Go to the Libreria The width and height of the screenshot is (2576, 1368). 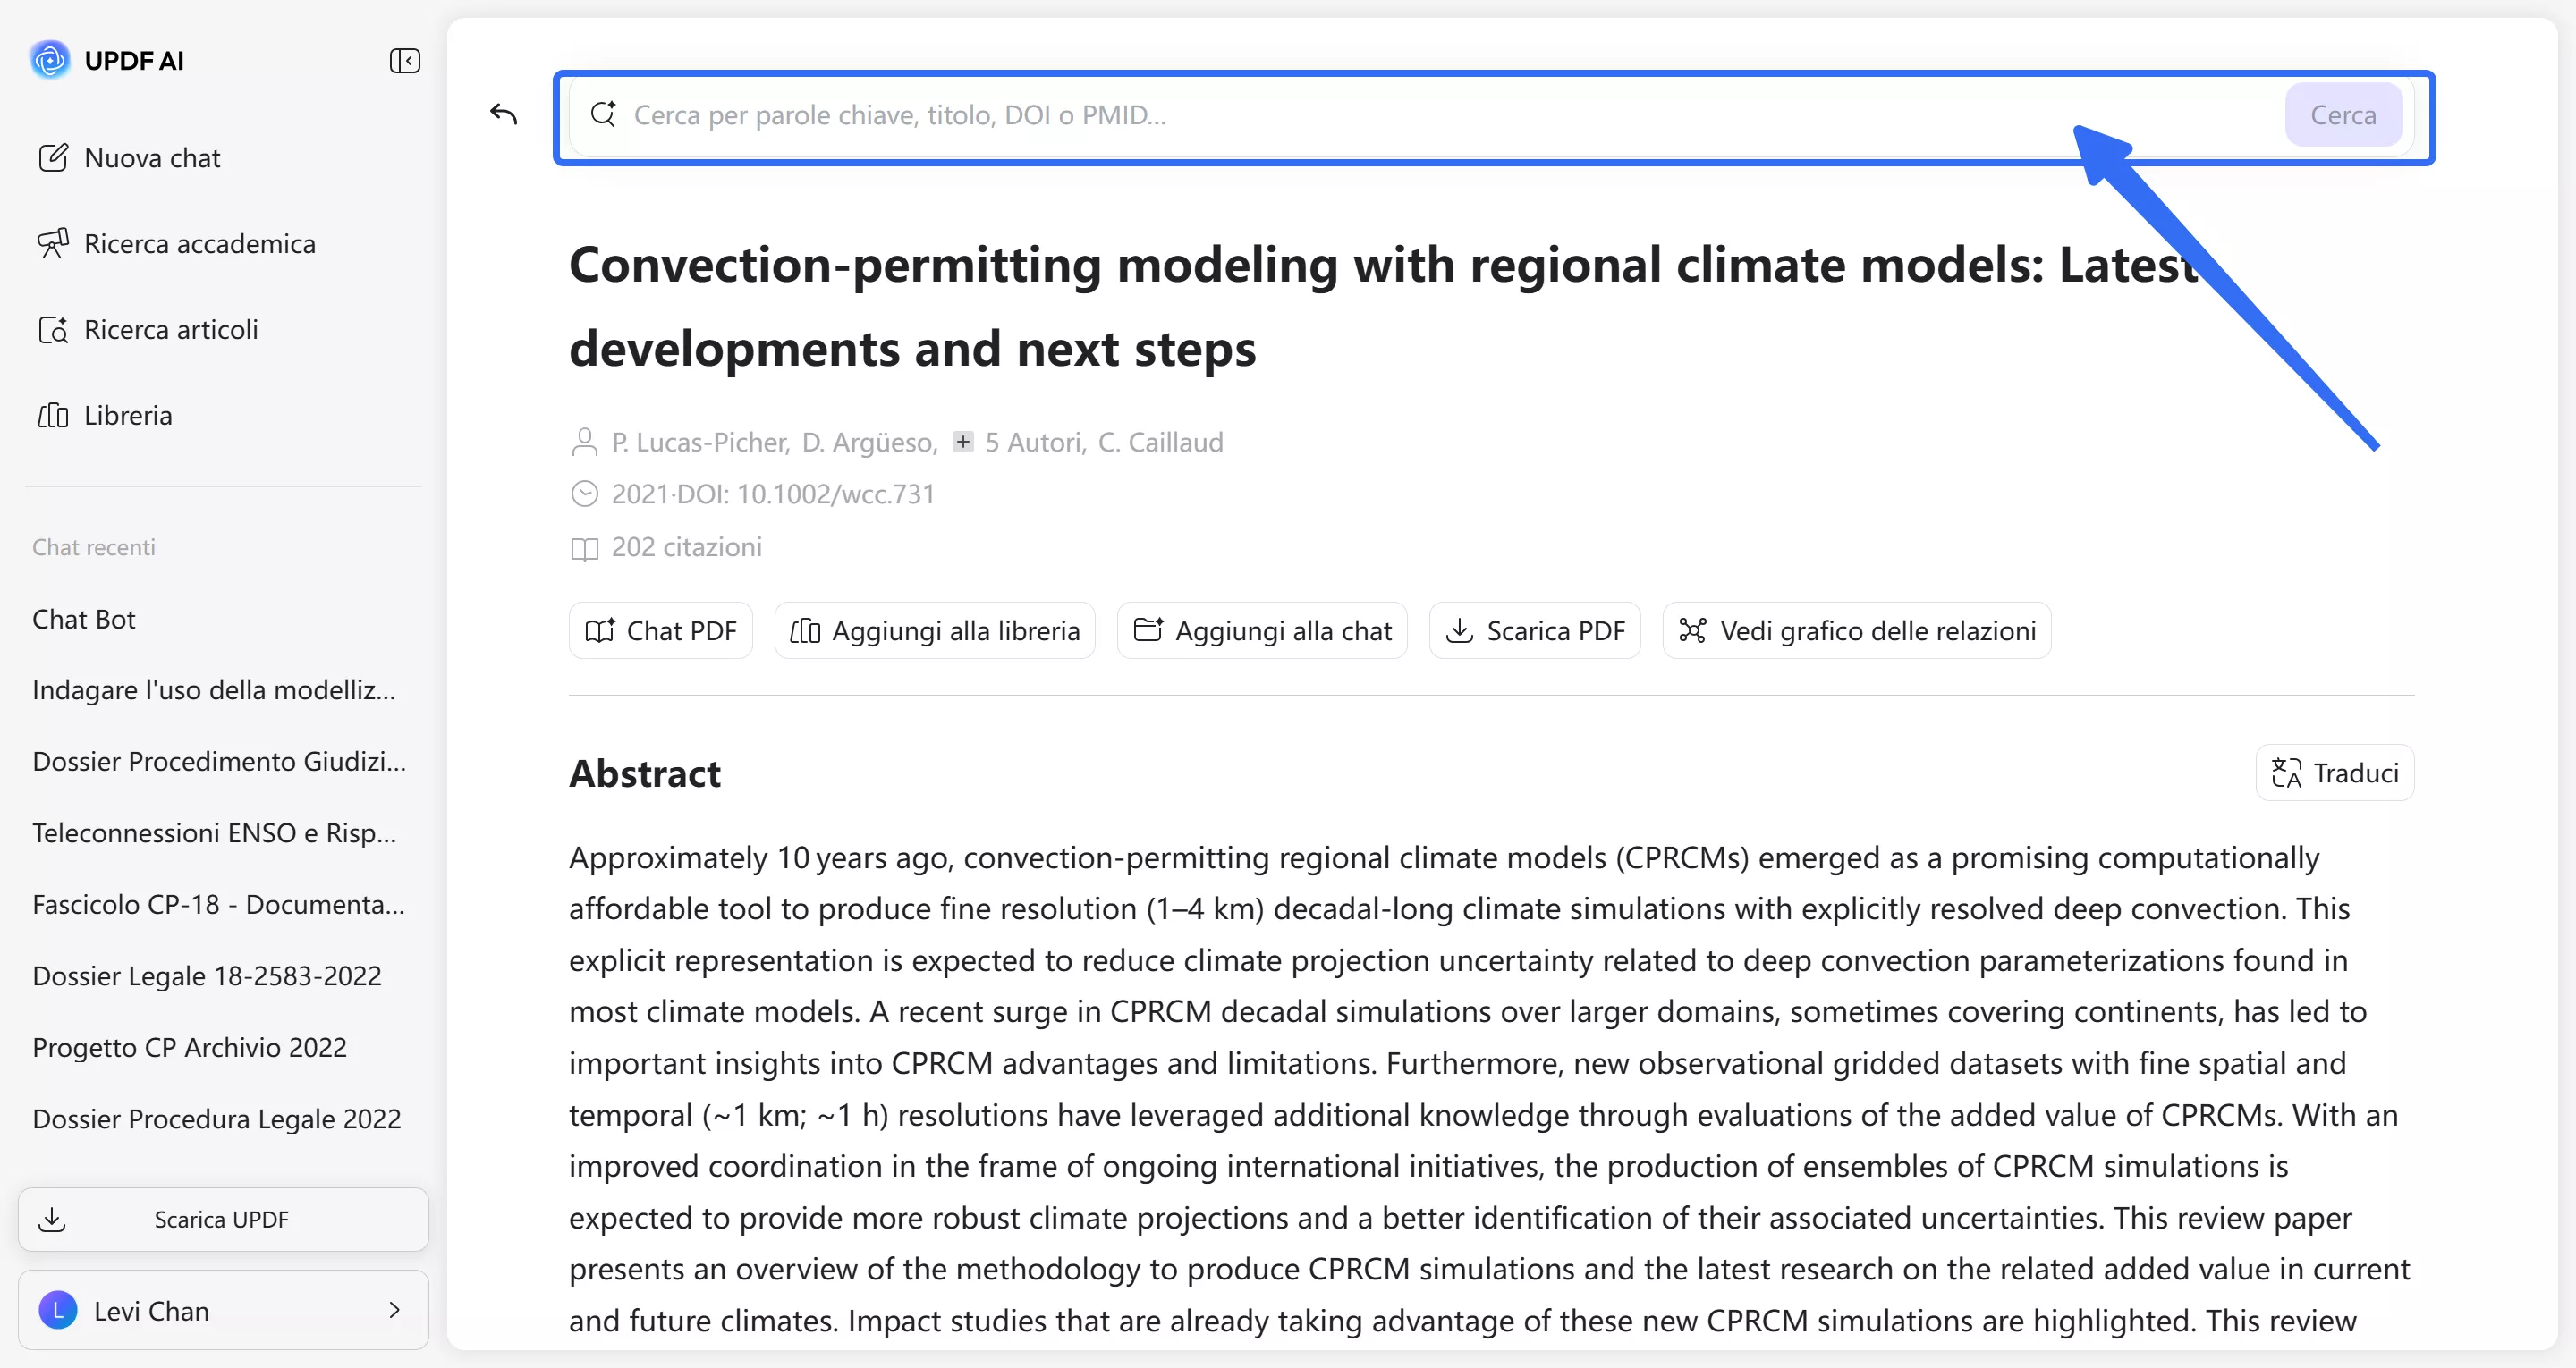(128, 415)
